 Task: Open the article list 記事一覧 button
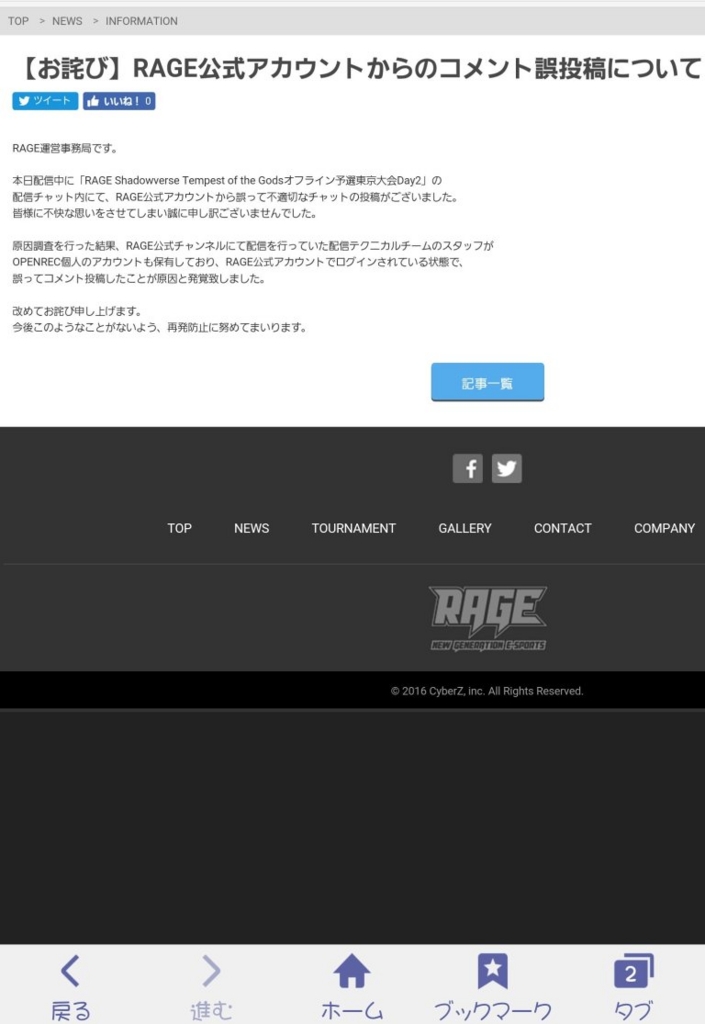(x=488, y=382)
